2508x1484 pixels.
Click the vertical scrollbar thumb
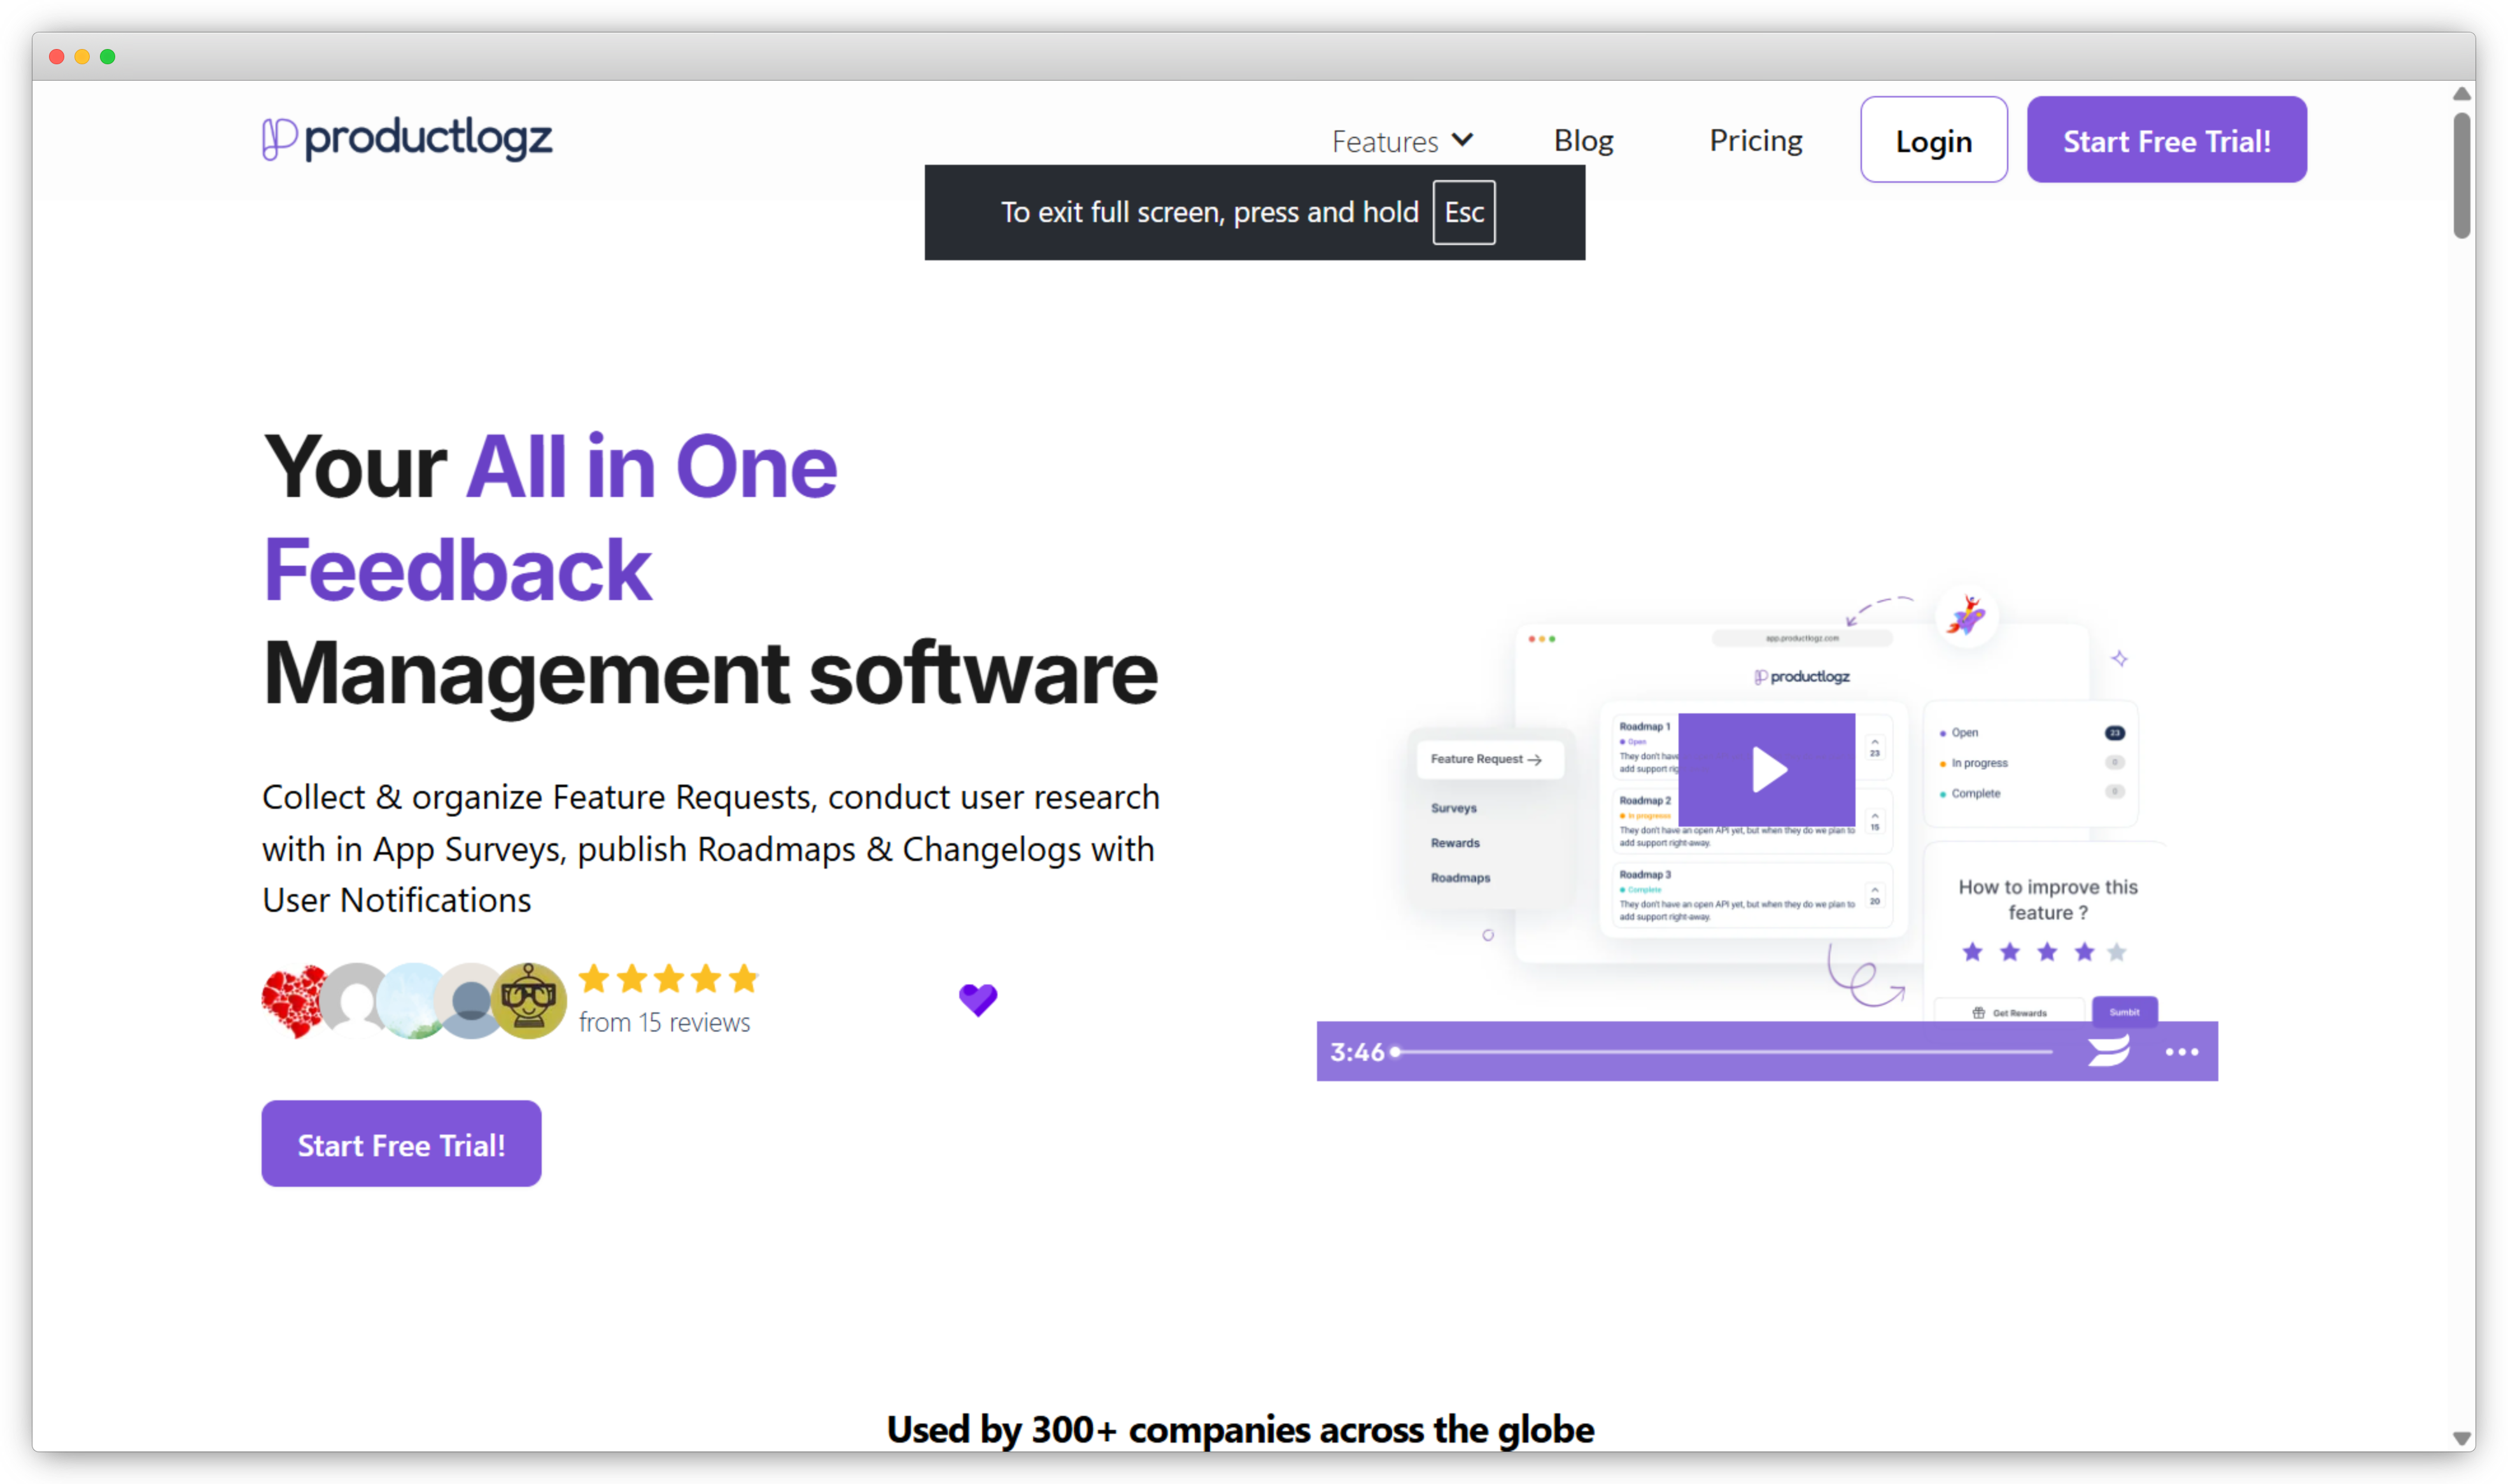point(2461,176)
